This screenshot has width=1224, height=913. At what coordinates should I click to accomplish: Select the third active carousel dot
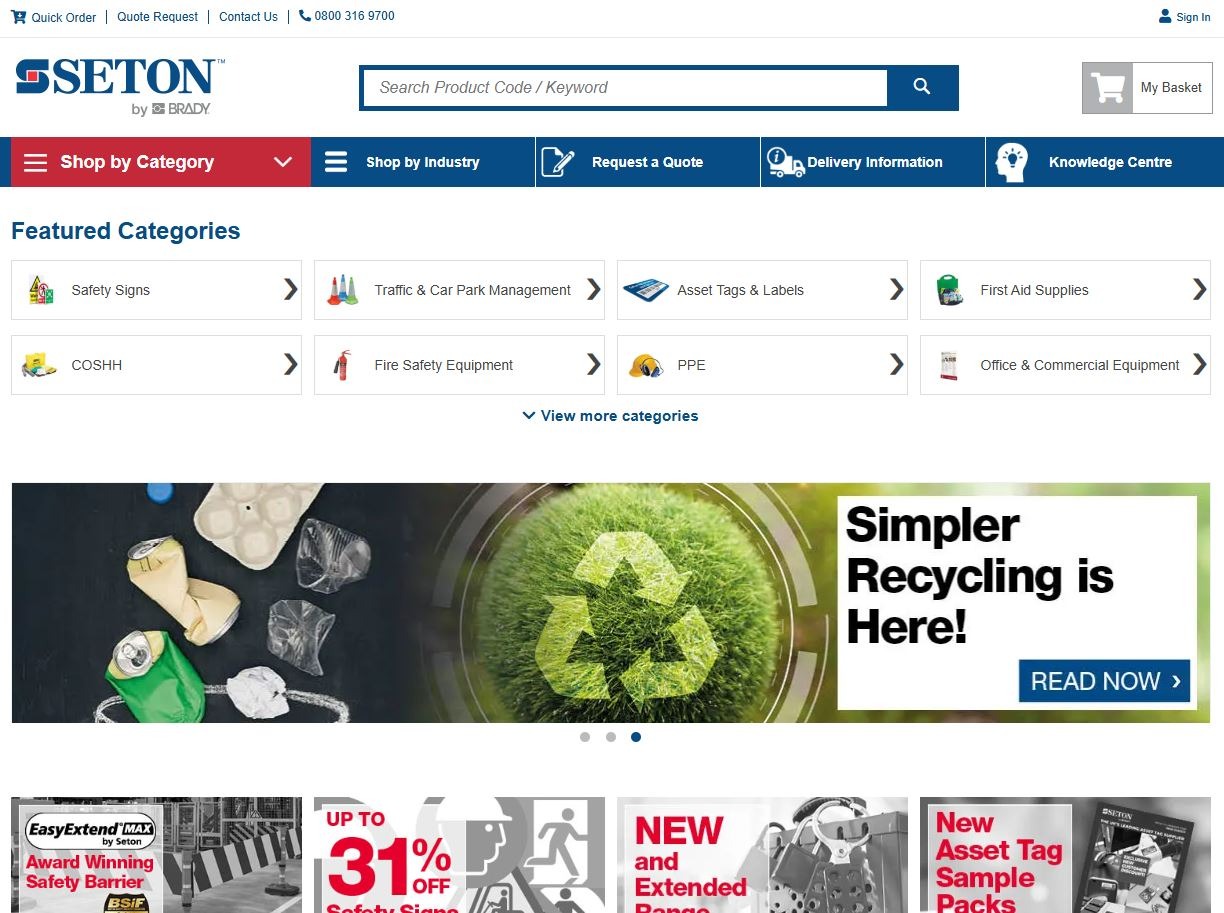point(636,737)
